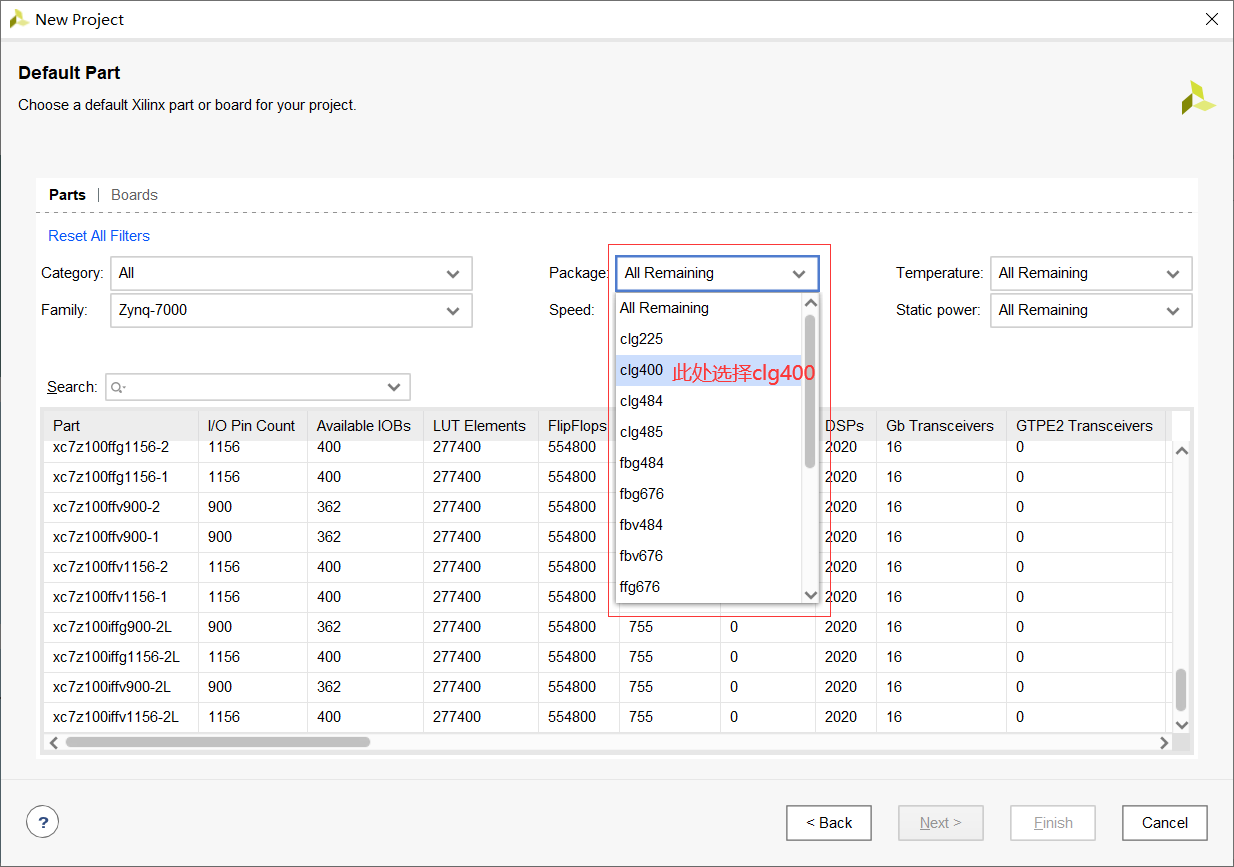
Task: Select part xc7z100ffg1156-1 row
Action: (606, 477)
